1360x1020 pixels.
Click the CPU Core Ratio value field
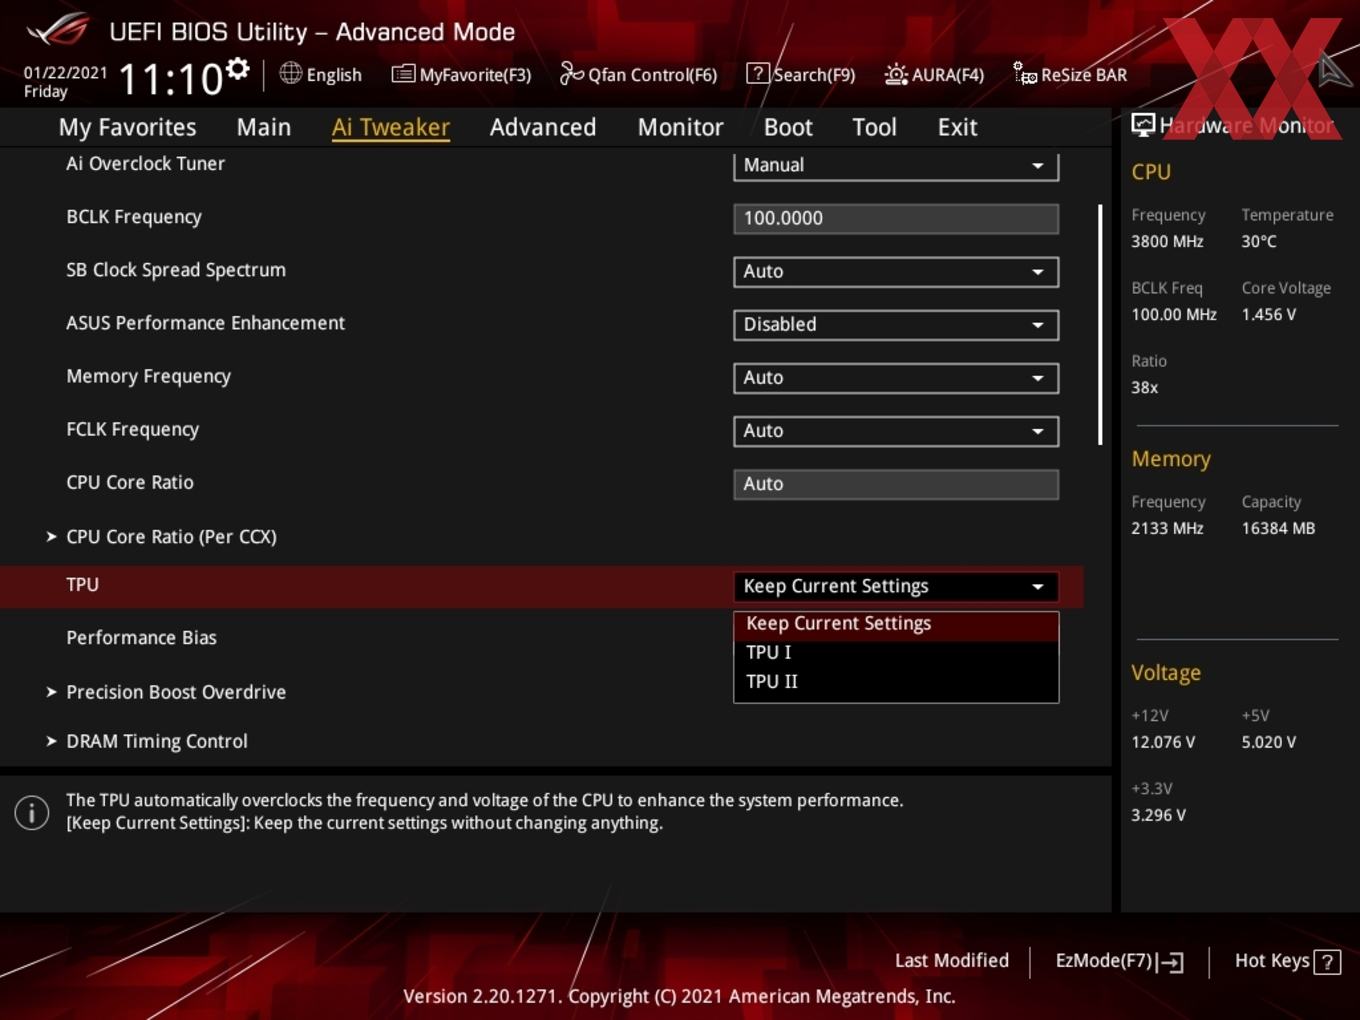click(x=896, y=484)
